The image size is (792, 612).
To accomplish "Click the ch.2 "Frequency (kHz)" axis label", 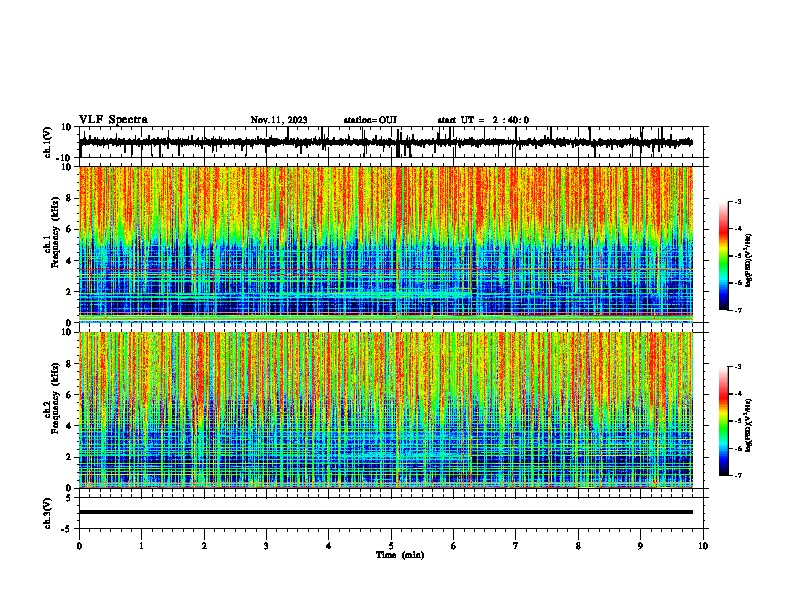I will (55, 398).
